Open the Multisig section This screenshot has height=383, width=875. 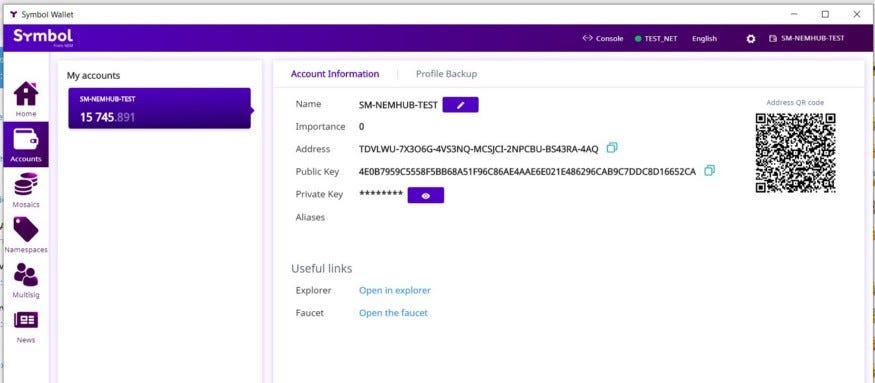click(26, 280)
